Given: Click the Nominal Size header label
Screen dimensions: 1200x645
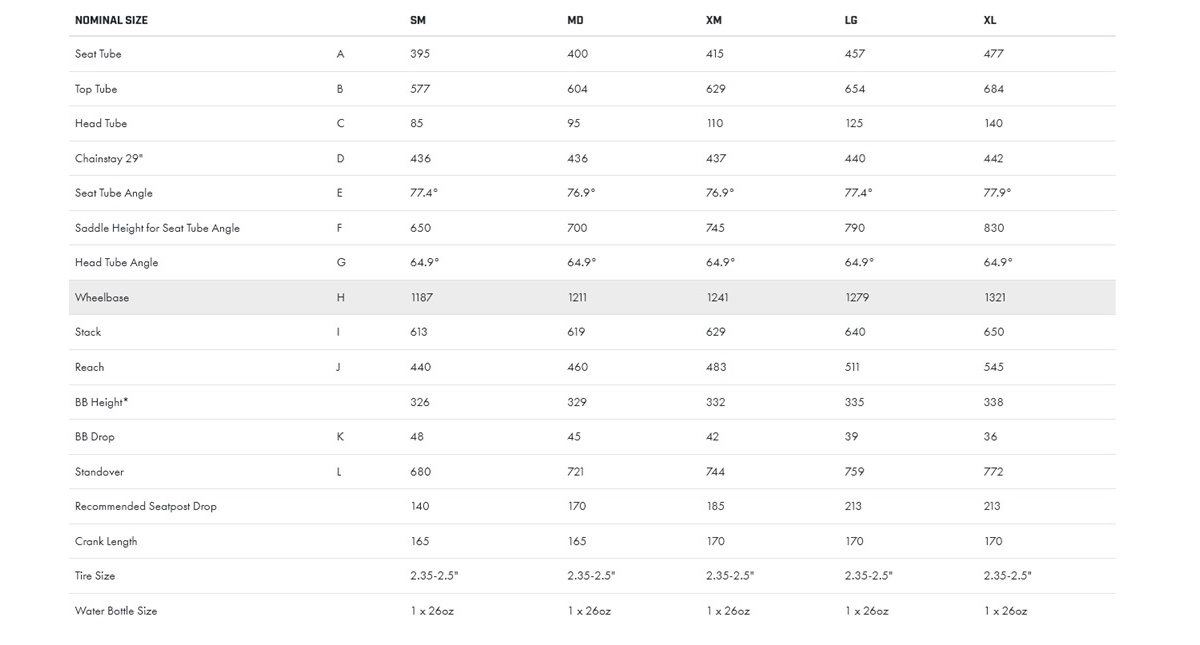Looking at the screenshot, I should pos(111,20).
